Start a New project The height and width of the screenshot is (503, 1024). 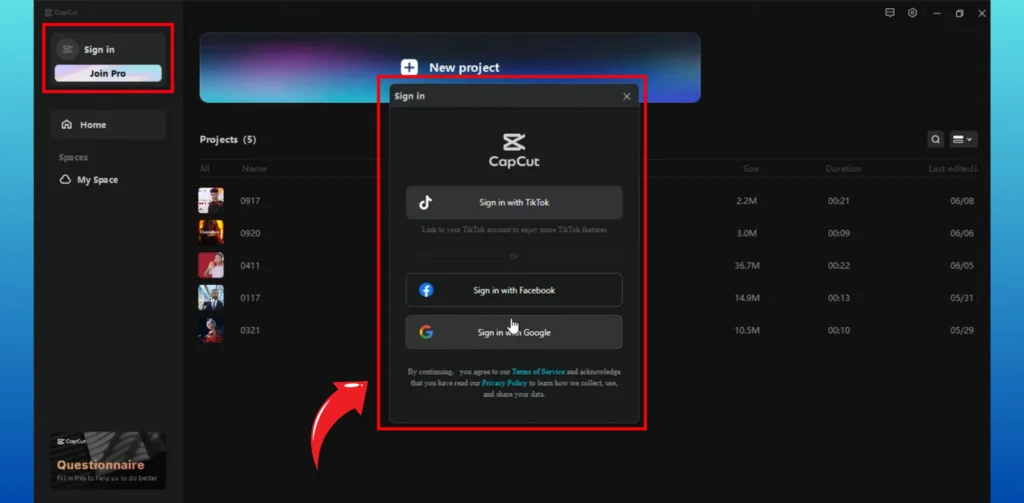pos(450,67)
